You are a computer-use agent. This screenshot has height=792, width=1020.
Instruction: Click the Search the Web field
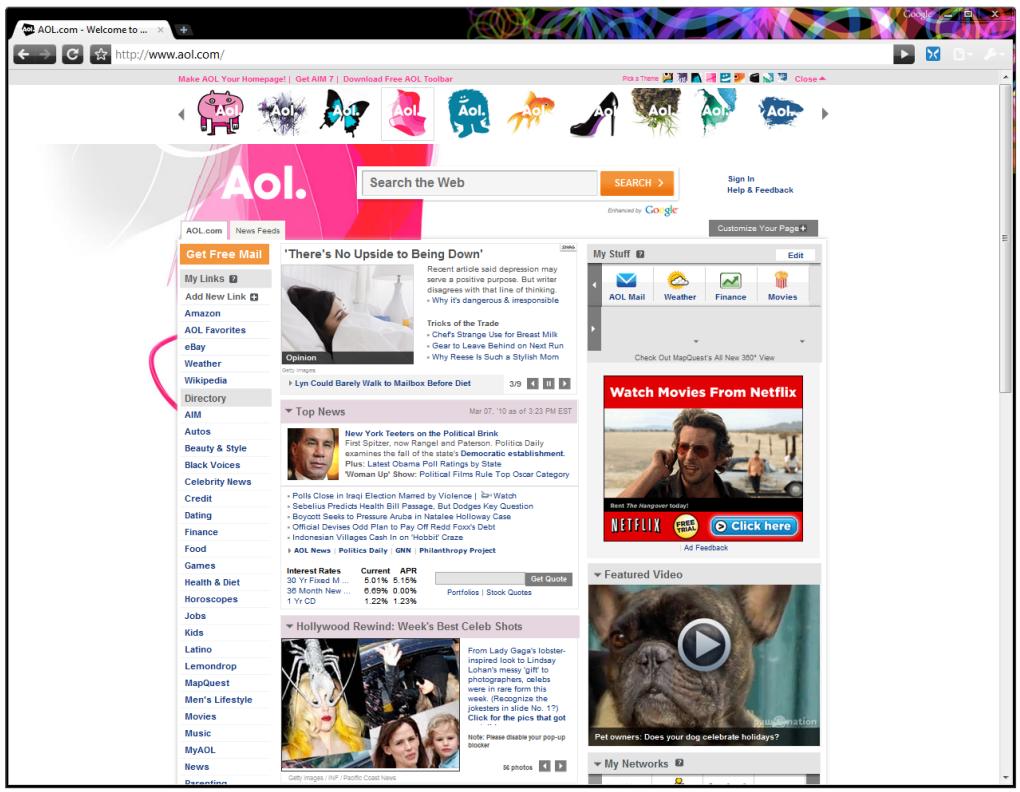(479, 183)
